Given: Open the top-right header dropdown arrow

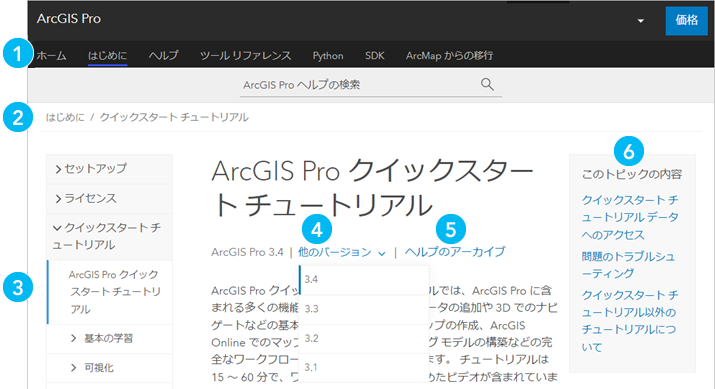Looking at the screenshot, I should click(641, 21).
